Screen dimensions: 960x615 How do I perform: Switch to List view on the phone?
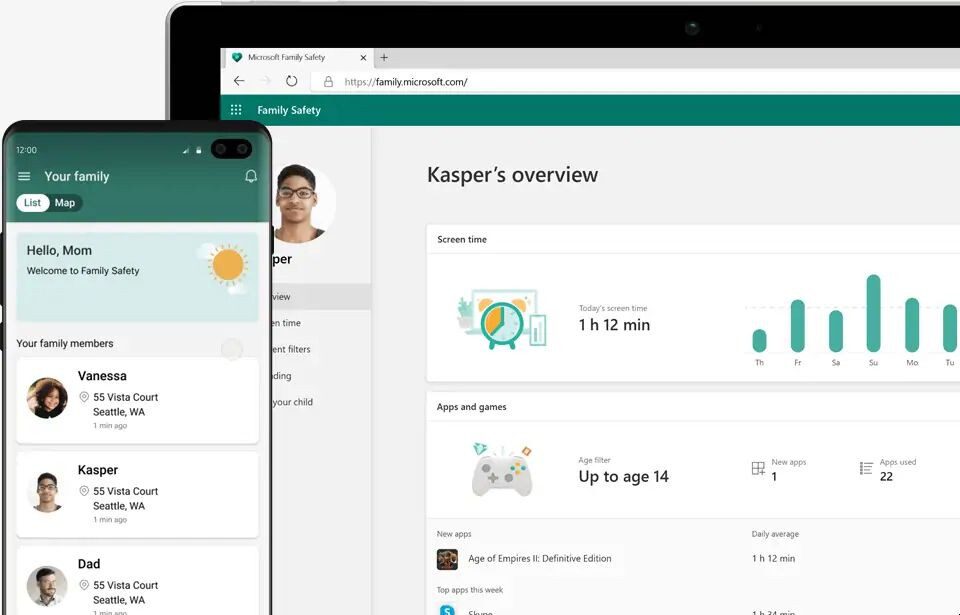coord(31,203)
